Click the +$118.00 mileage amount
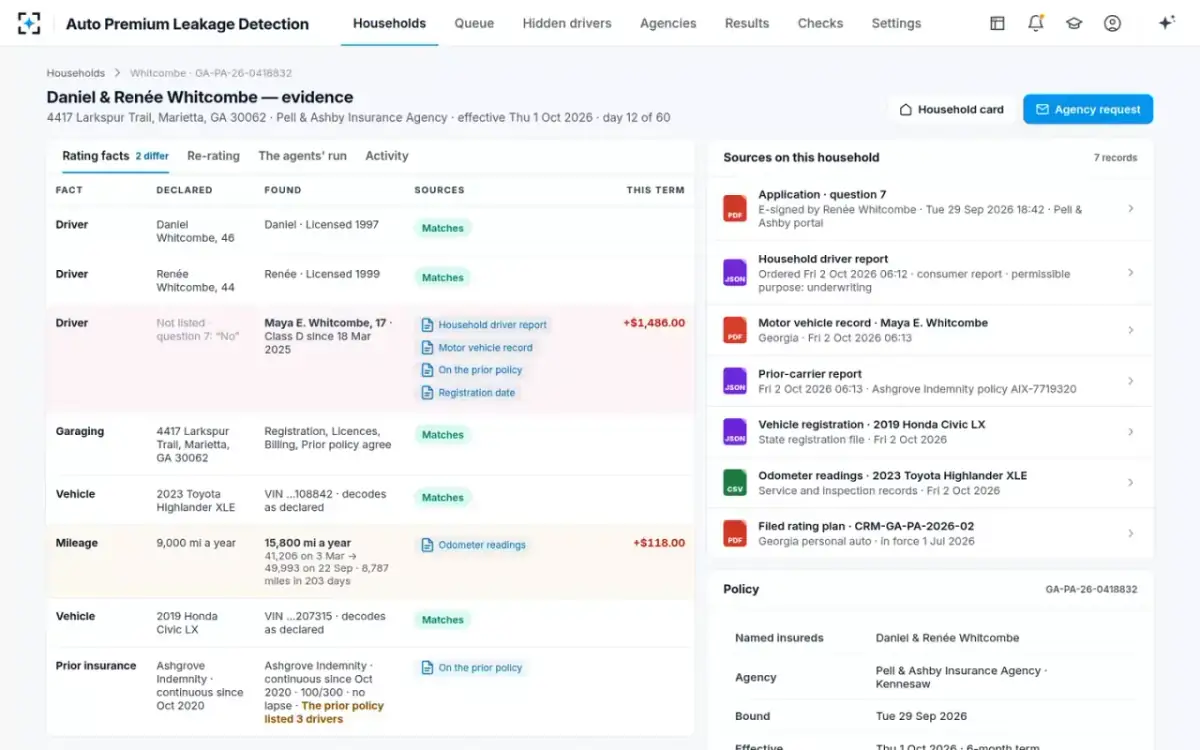The height and width of the screenshot is (750, 1200). click(x=659, y=543)
